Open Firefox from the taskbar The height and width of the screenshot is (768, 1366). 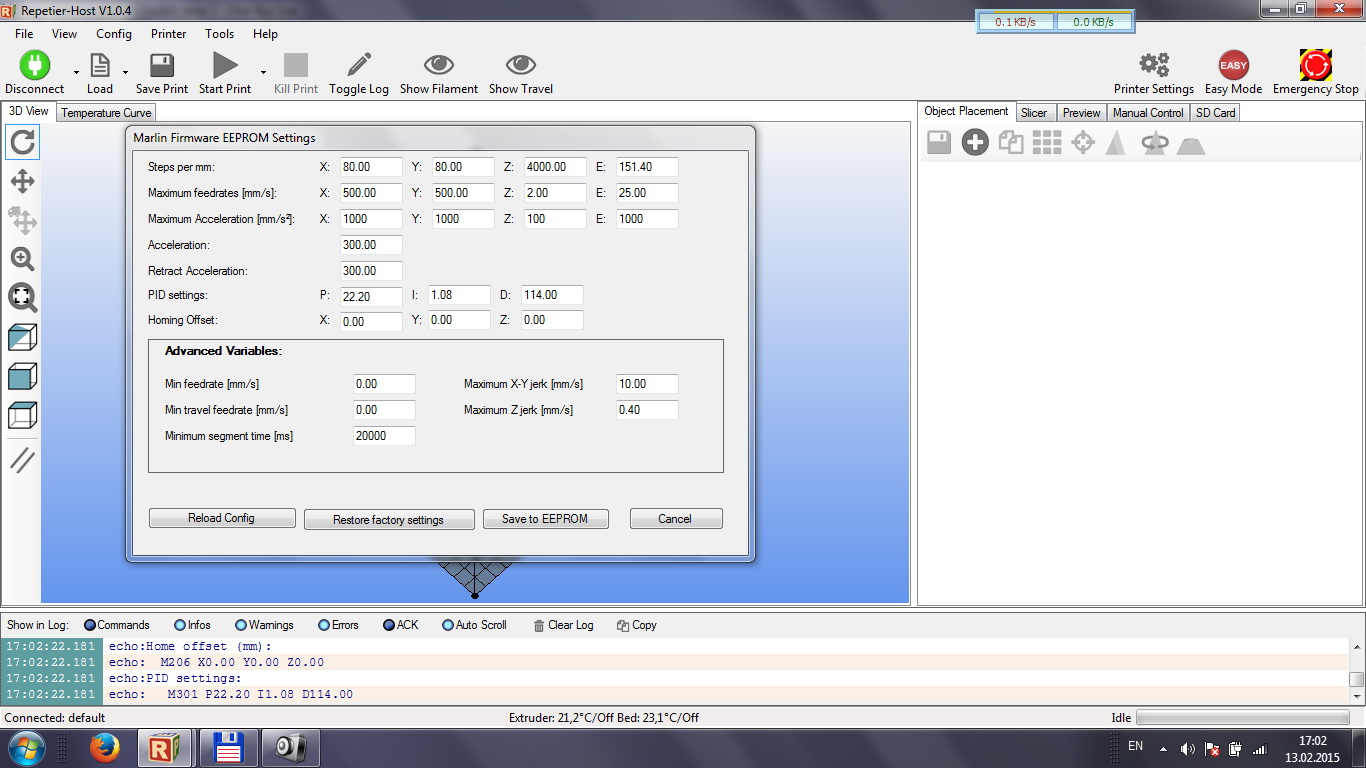click(x=104, y=748)
